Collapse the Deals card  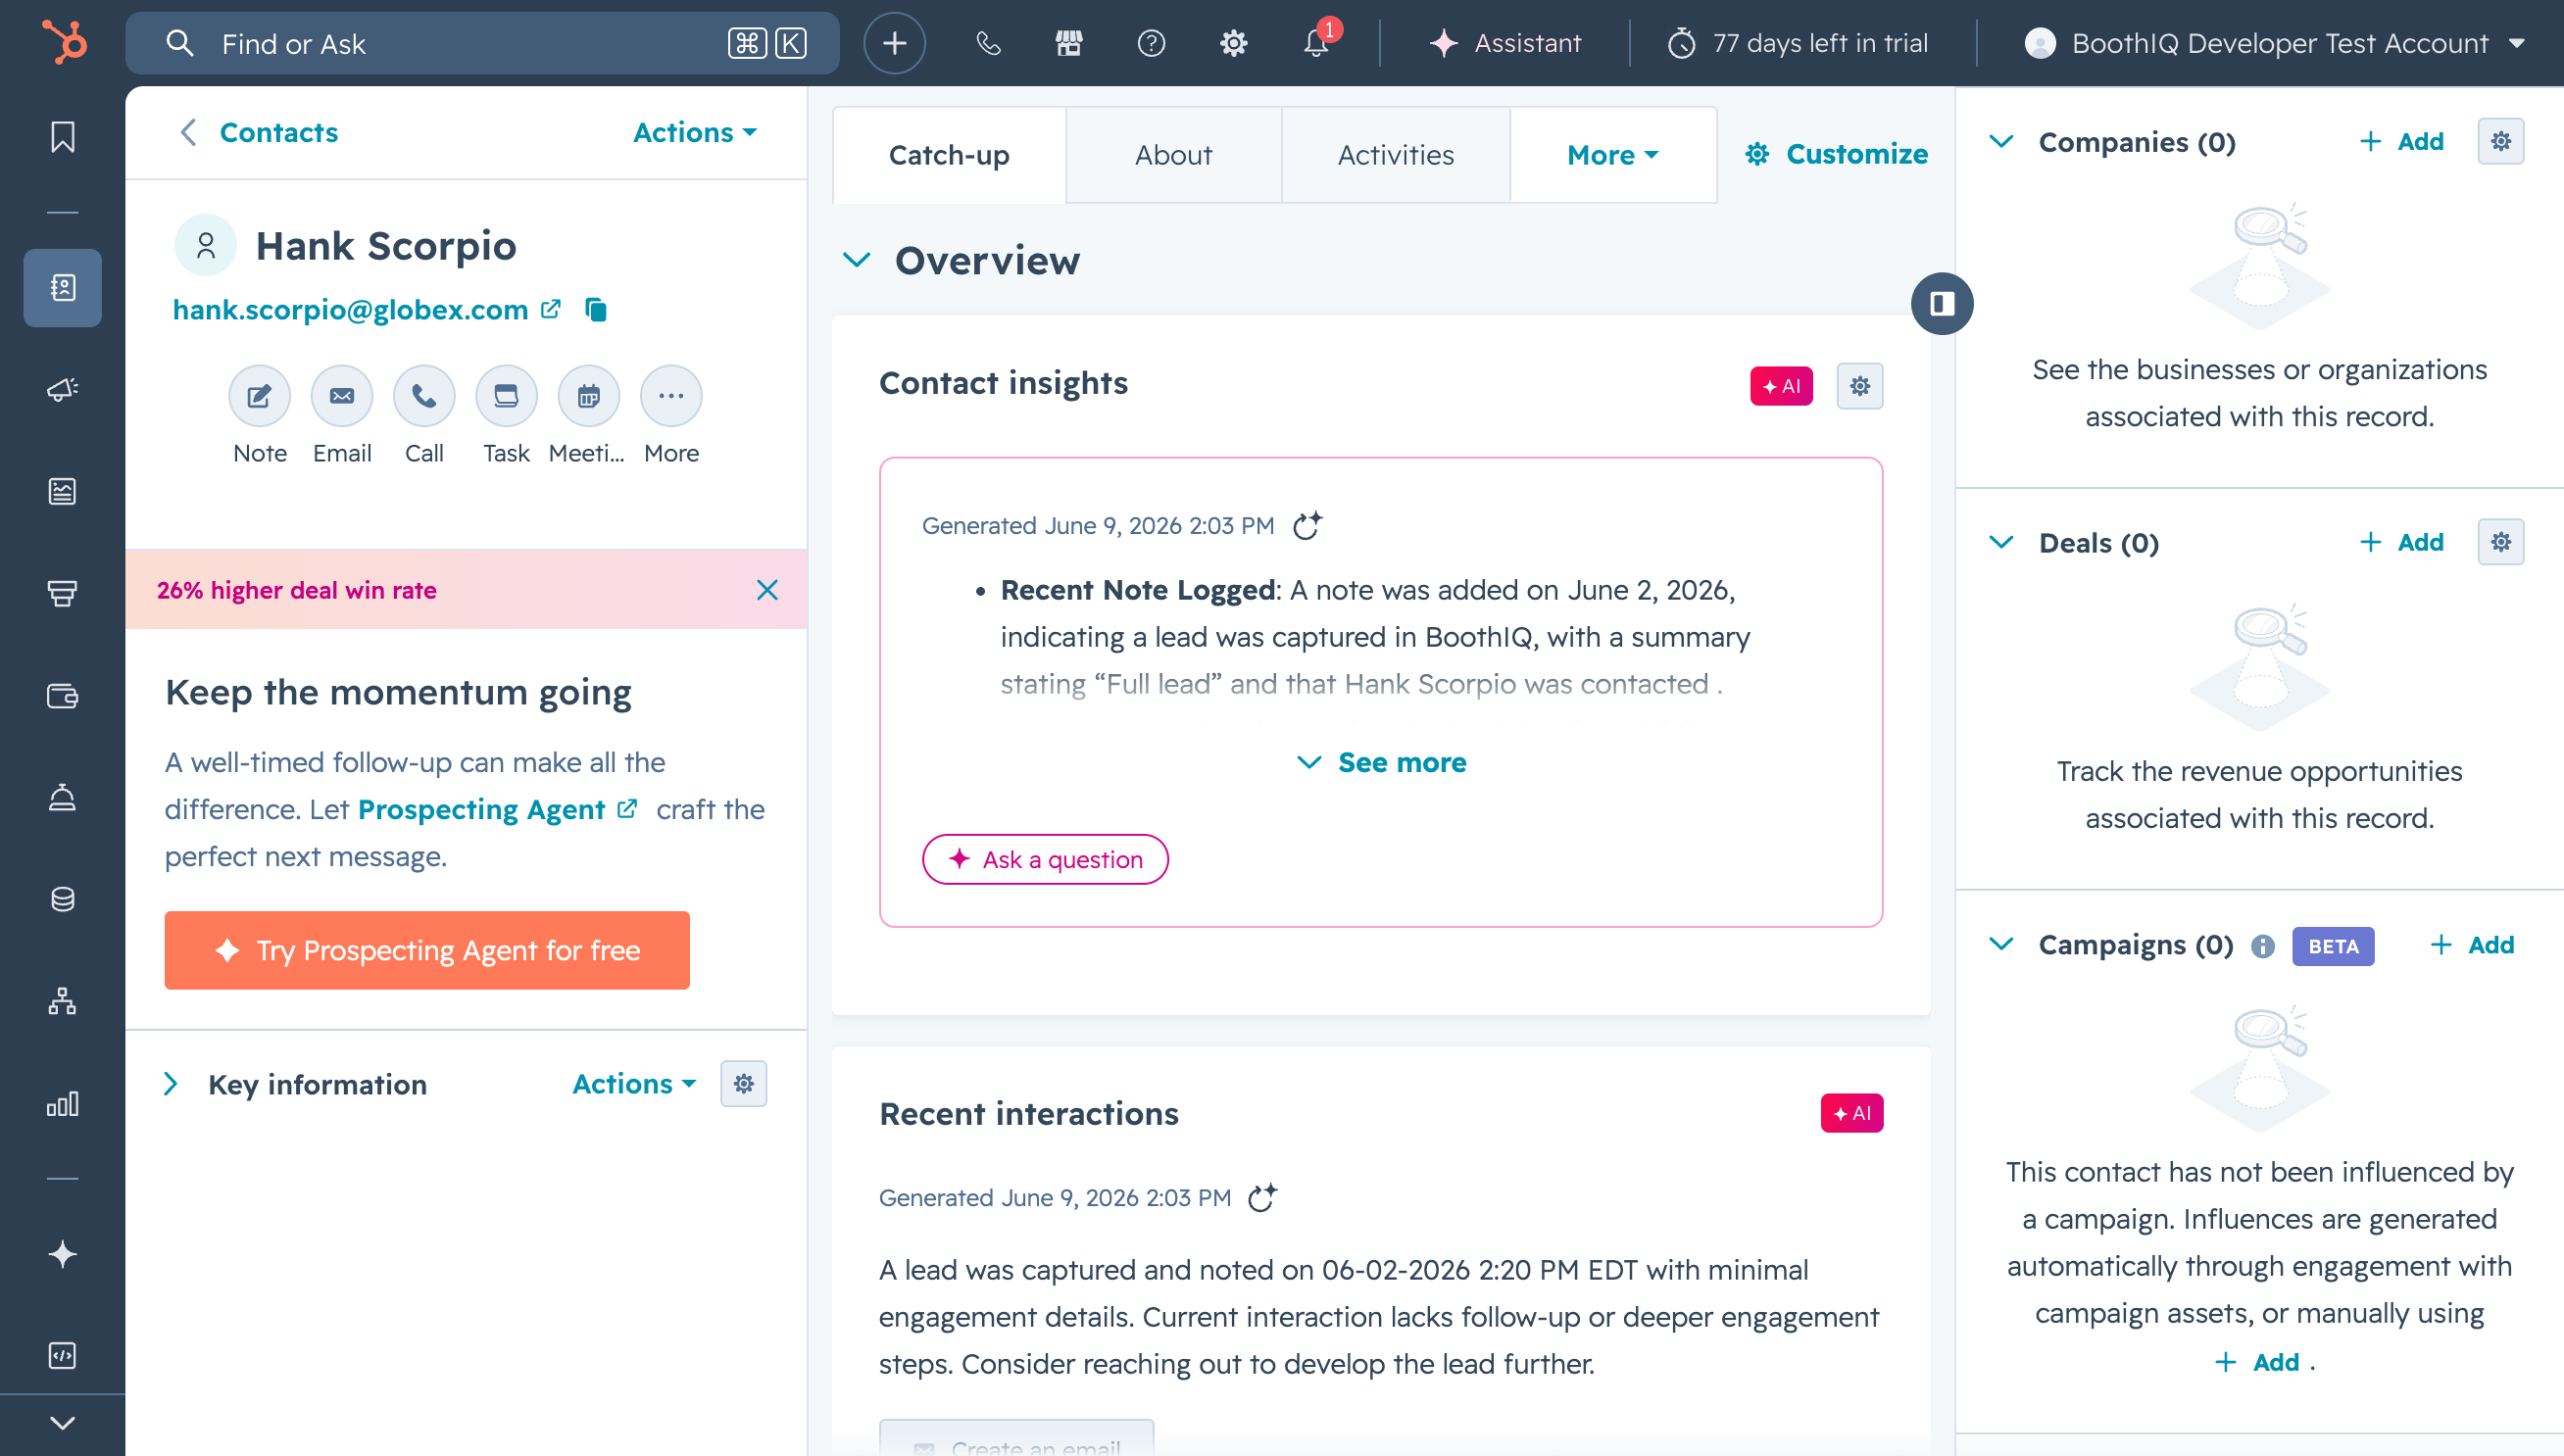coord(2001,542)
